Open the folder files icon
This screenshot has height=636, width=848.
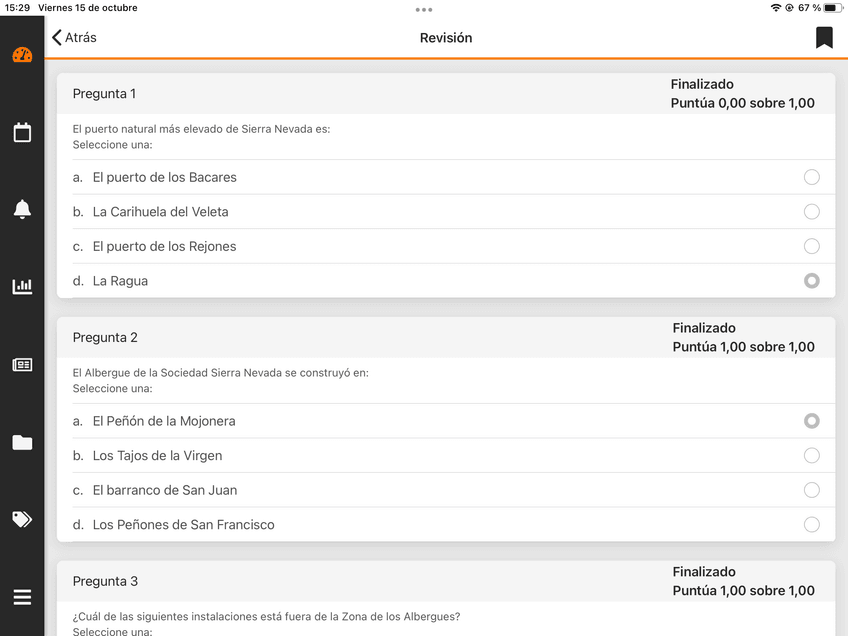tap(22, 442)
